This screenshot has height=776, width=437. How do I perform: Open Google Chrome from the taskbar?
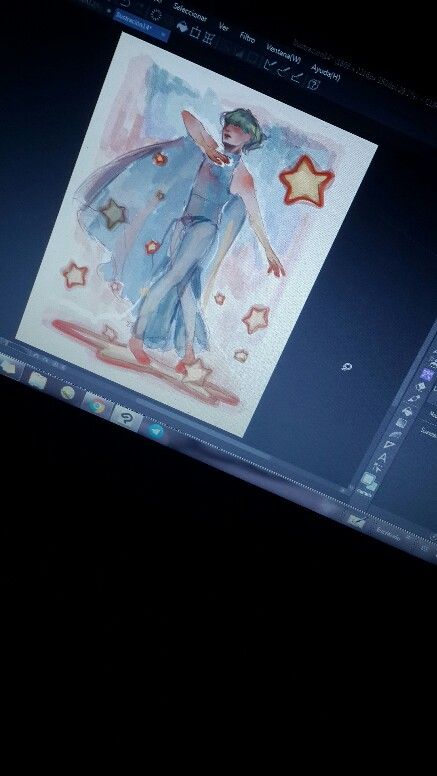tap(97, 406)
